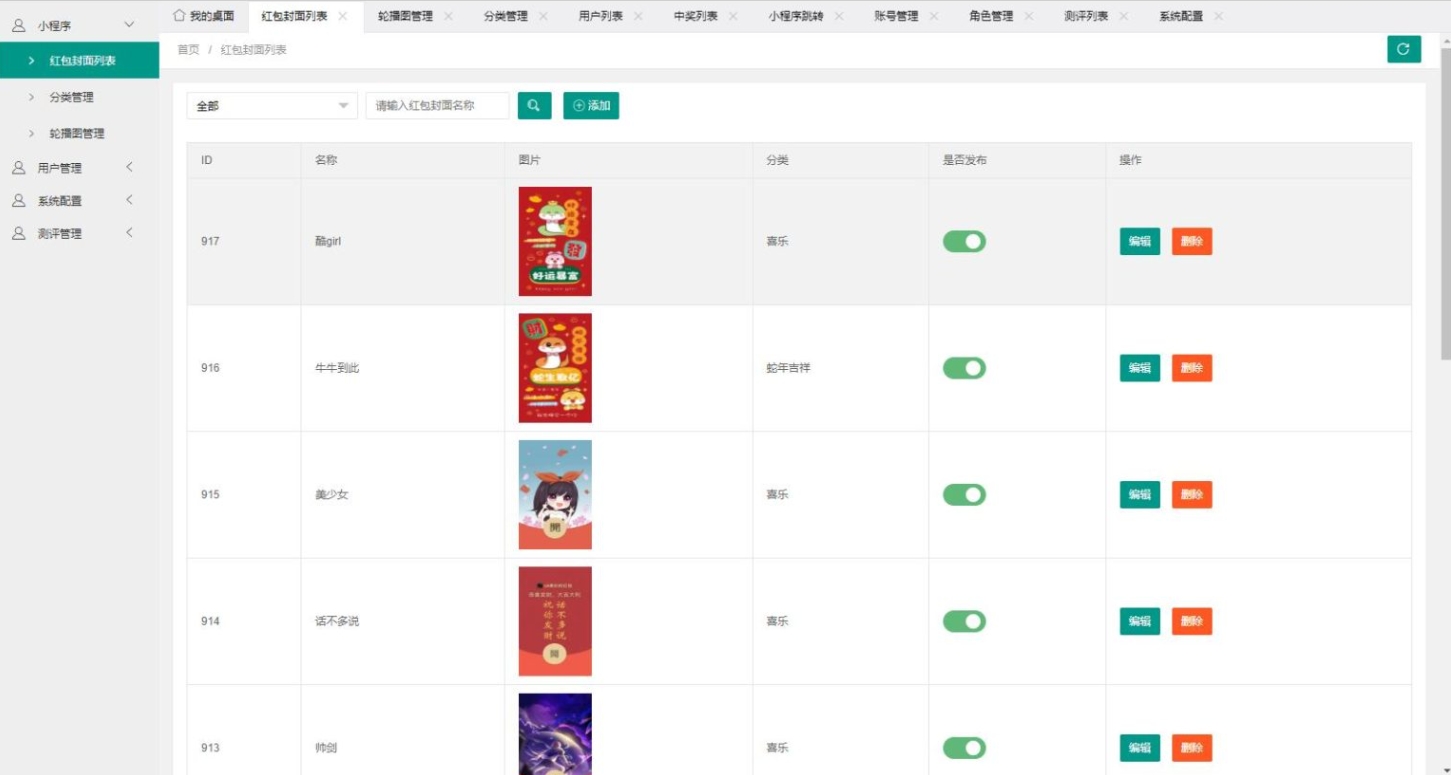
Task: Switch to the 用户列表 tab
Action: 600,16
